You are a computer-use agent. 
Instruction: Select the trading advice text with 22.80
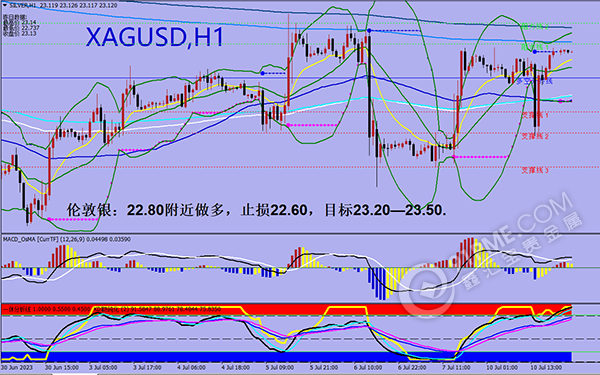click(256, 210)
